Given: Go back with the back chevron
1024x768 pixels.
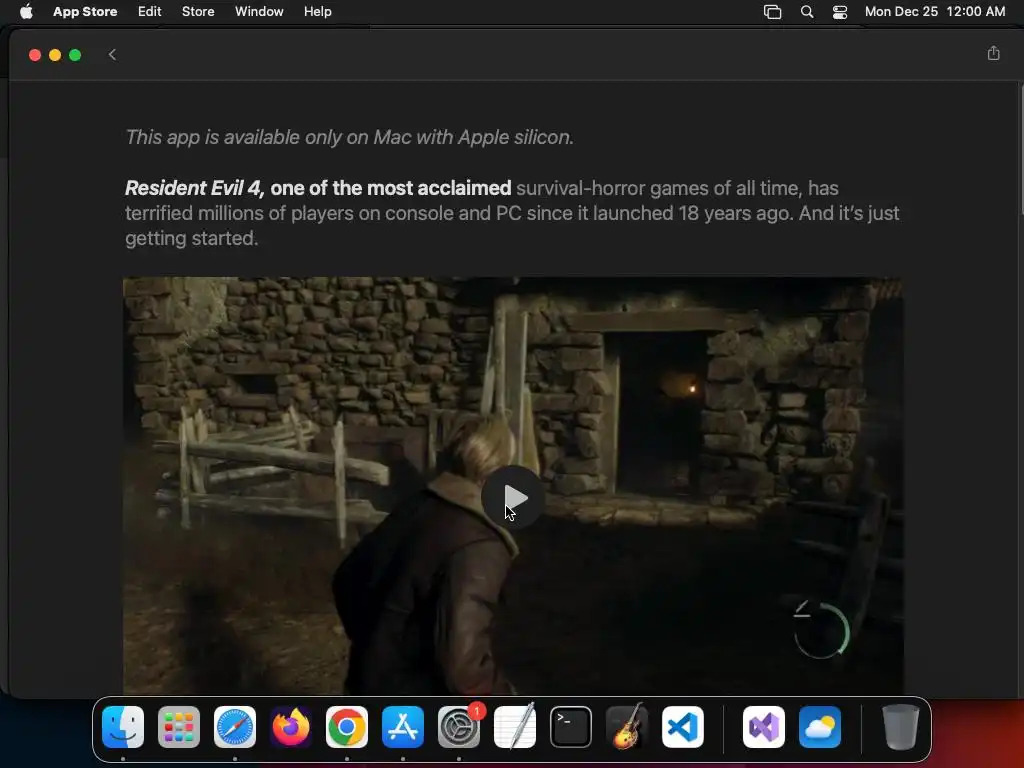Looking at the screenshot, I should point(112,55).
